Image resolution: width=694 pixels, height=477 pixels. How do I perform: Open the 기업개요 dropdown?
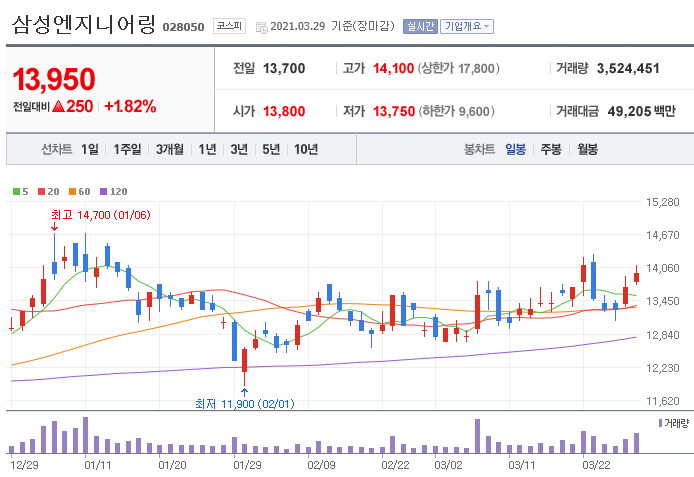pyautogui.click(x=467, y=27)
